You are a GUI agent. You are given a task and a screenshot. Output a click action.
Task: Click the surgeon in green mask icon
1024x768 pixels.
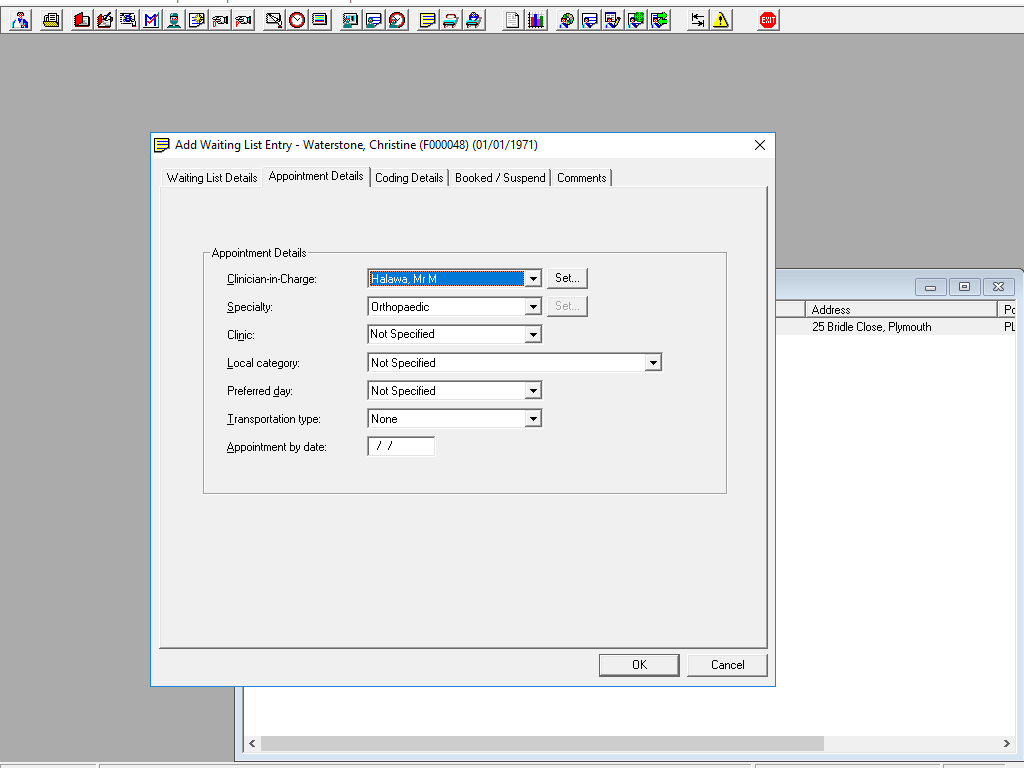coord(174,20)
